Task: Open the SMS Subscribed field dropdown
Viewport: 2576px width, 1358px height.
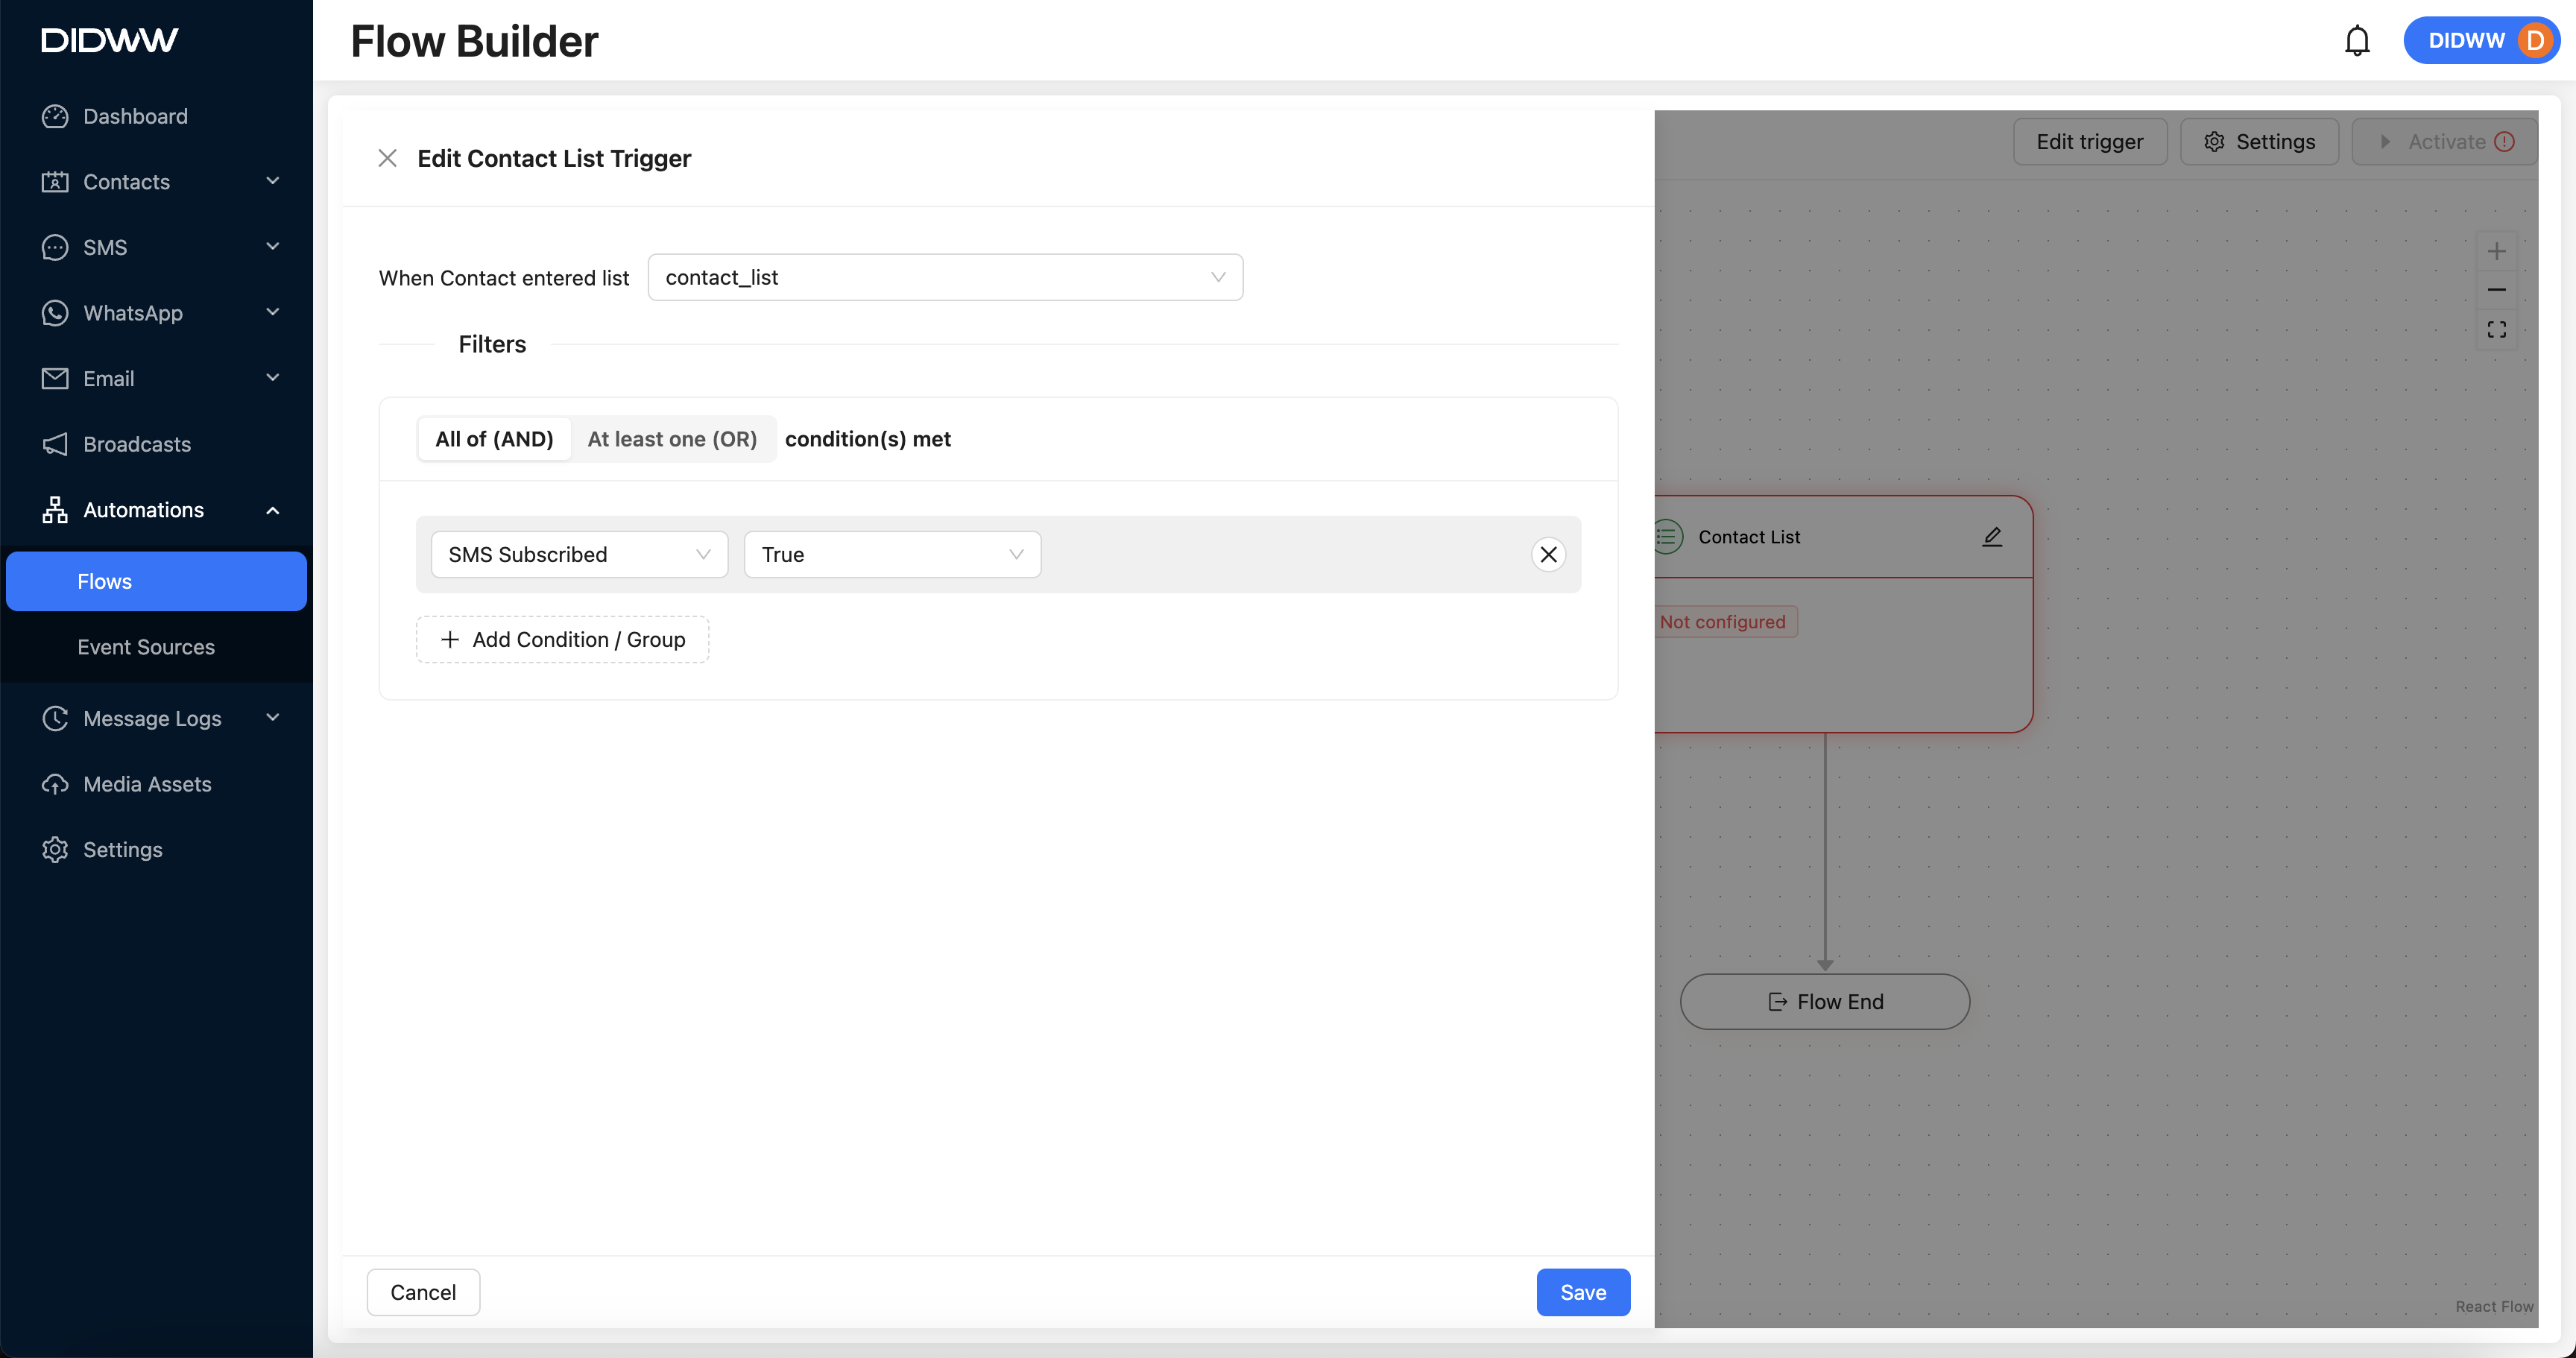Action: click(x=578, y=554)
